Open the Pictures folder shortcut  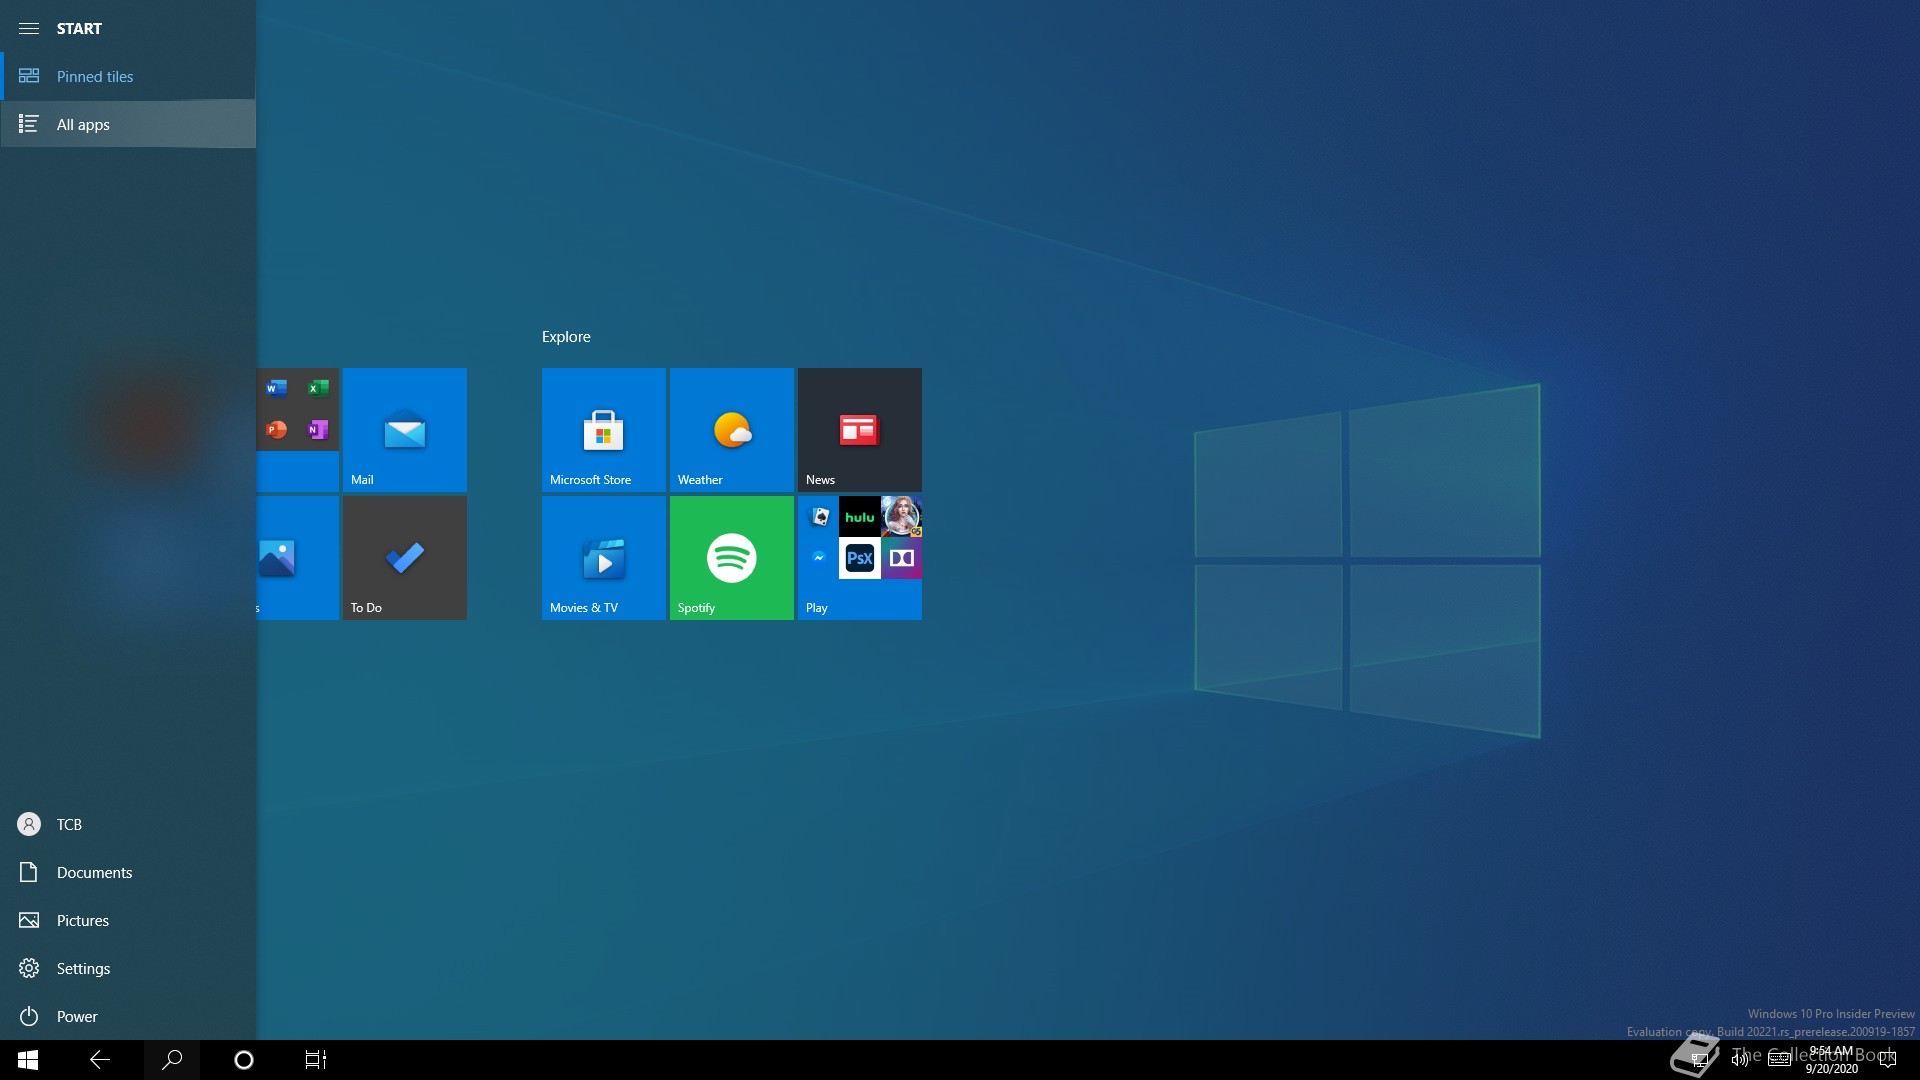coord(82,920)
